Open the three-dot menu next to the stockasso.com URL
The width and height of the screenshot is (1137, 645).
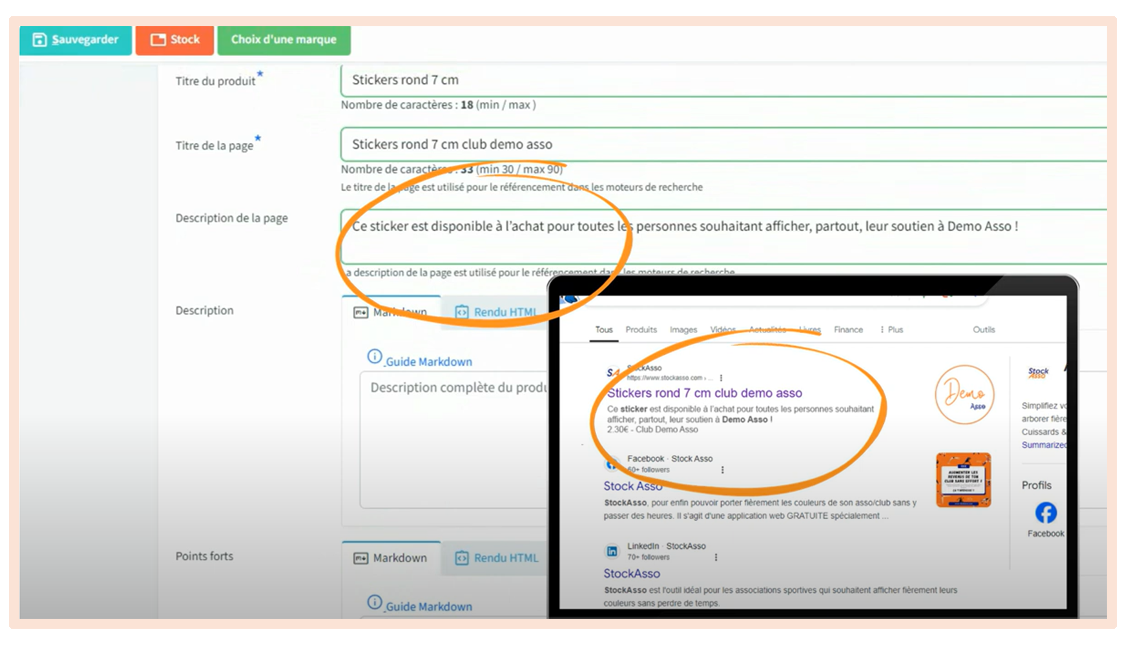point(721,378)
